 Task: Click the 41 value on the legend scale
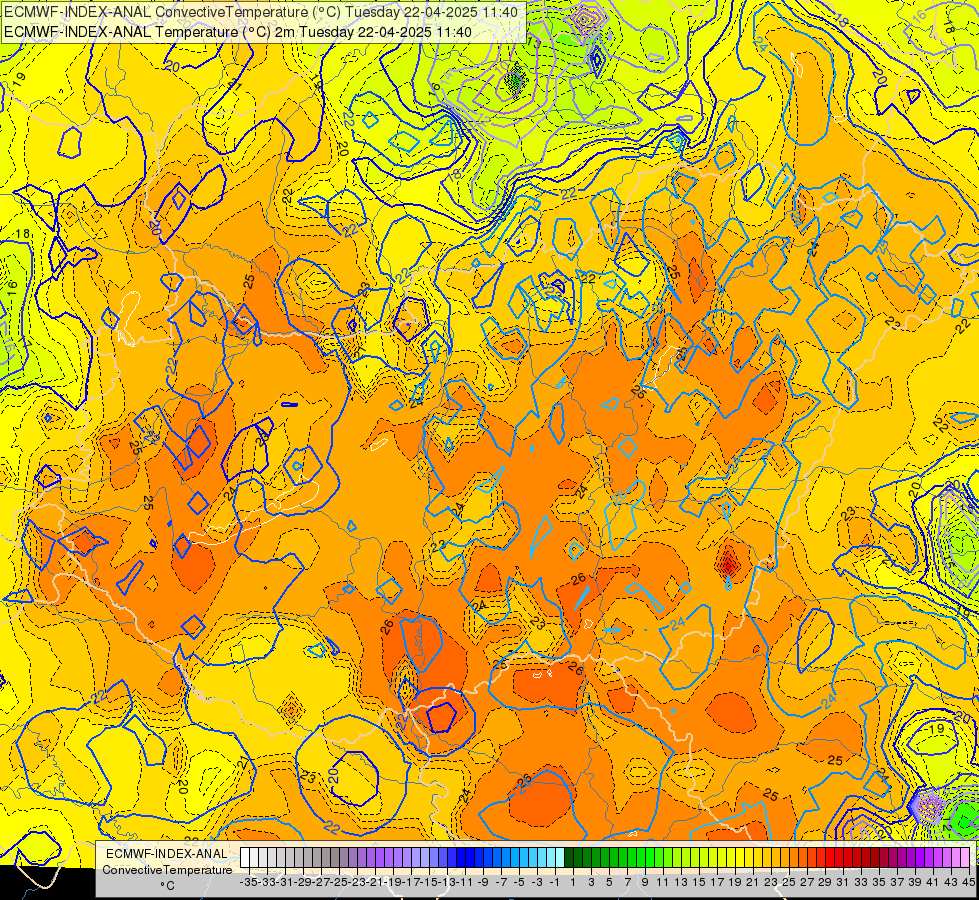click(x=933, y=882)
